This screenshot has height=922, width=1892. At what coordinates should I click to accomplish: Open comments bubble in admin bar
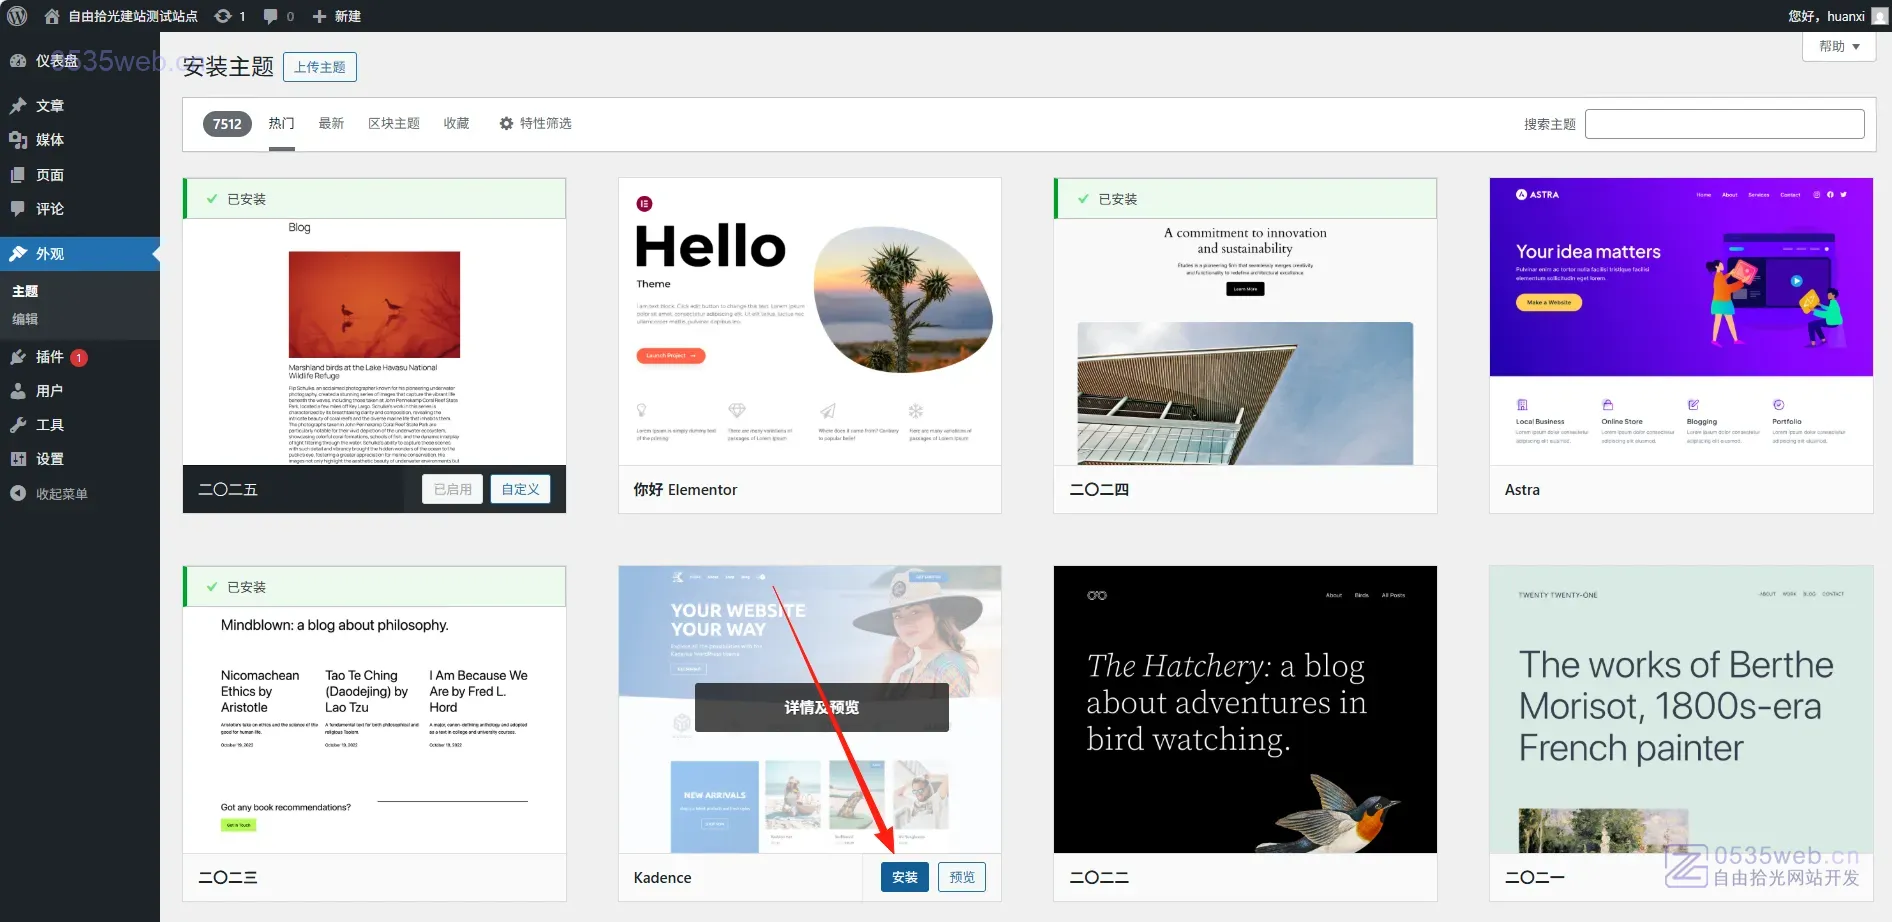[271, 16]
